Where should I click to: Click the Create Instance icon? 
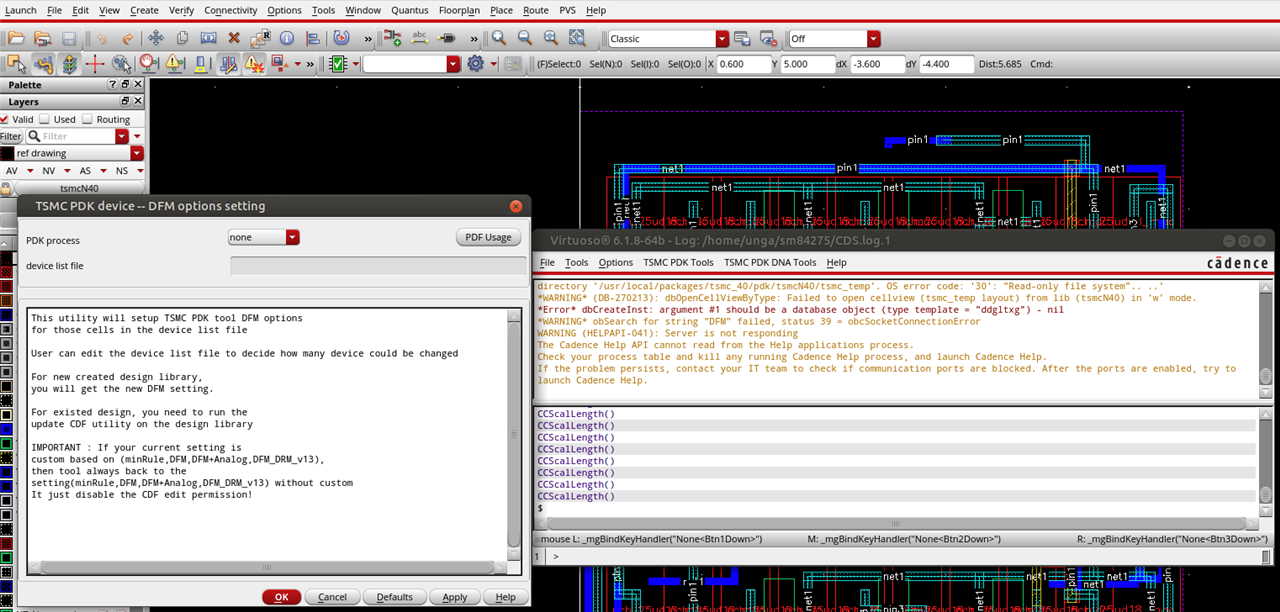tap(393, 38)
